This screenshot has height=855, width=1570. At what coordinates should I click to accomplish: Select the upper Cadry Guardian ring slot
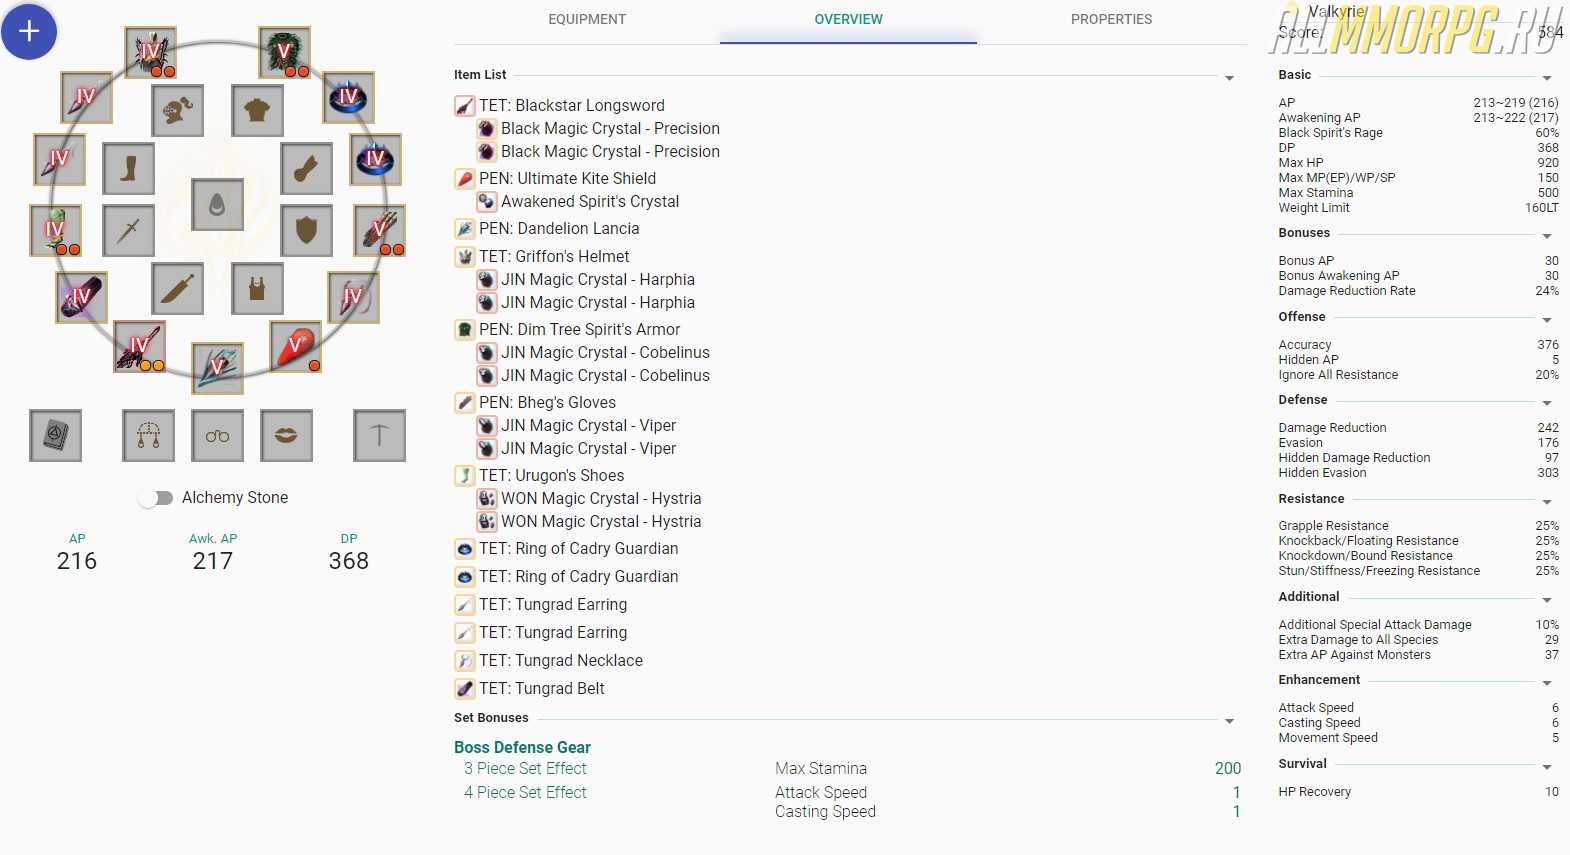coord(348,97)
